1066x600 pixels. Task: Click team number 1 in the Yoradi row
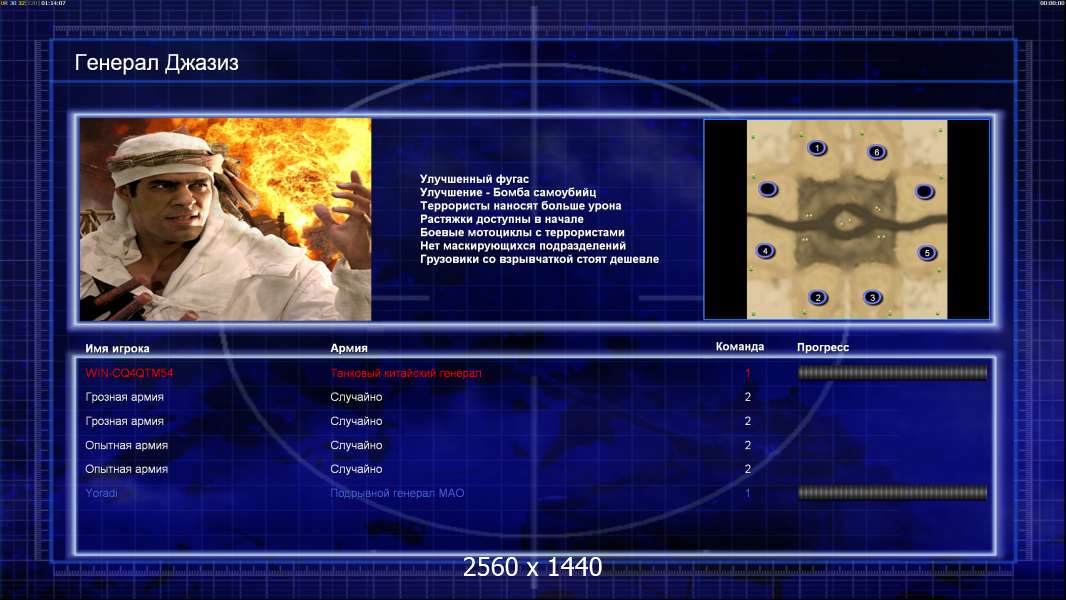[x=748, y=493]
